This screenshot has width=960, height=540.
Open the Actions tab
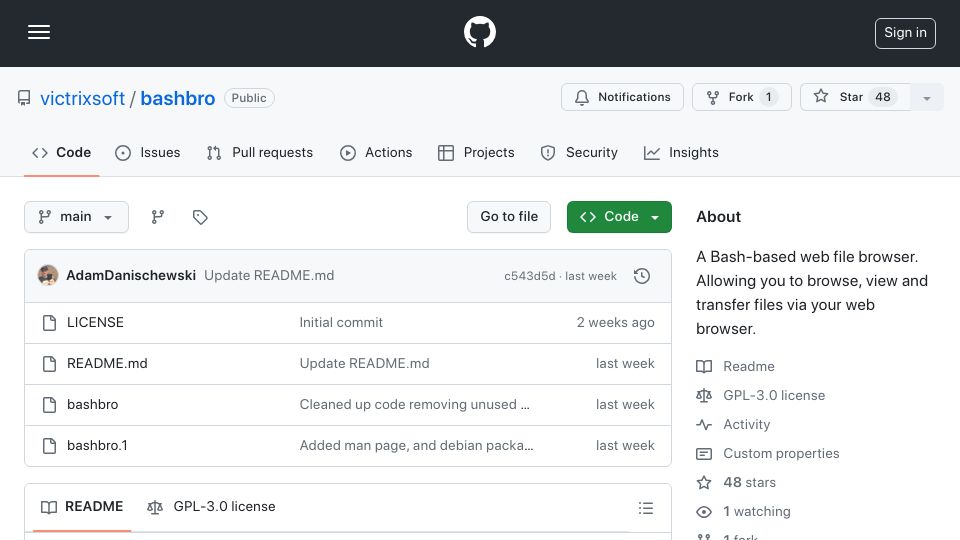[x=376, y=152]
